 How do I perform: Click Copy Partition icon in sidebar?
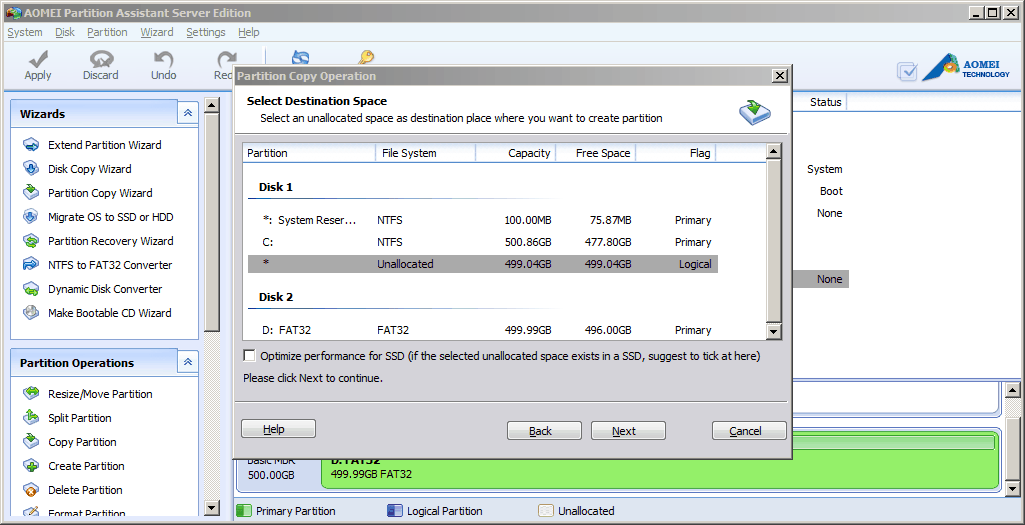[31, 442]
